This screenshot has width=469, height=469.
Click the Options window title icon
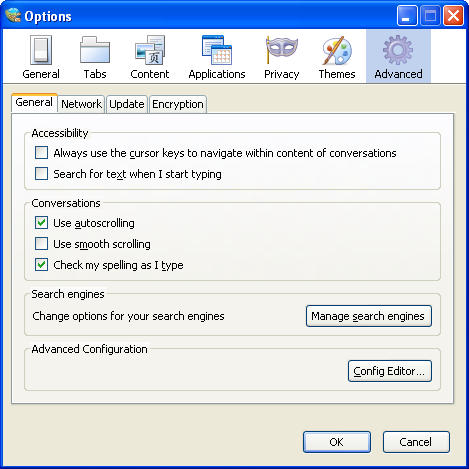coord(13,15)
